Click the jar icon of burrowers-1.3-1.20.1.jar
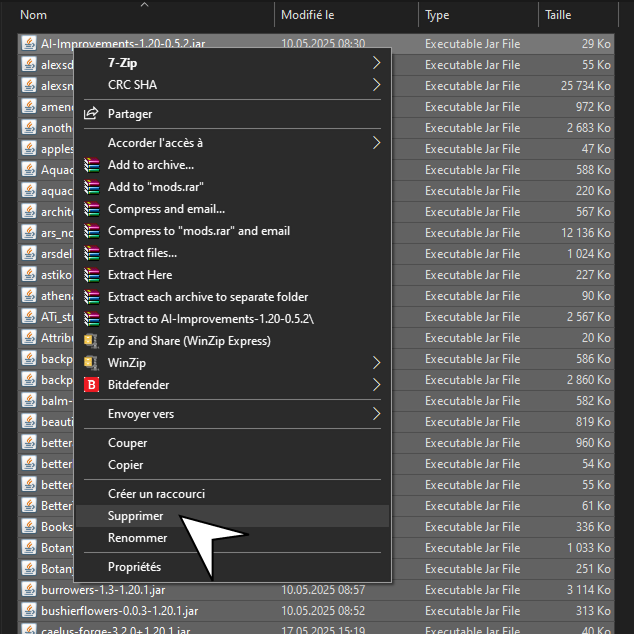Image resolution: width=634 pixels, height=634 pixels. [x=29, y=590]
